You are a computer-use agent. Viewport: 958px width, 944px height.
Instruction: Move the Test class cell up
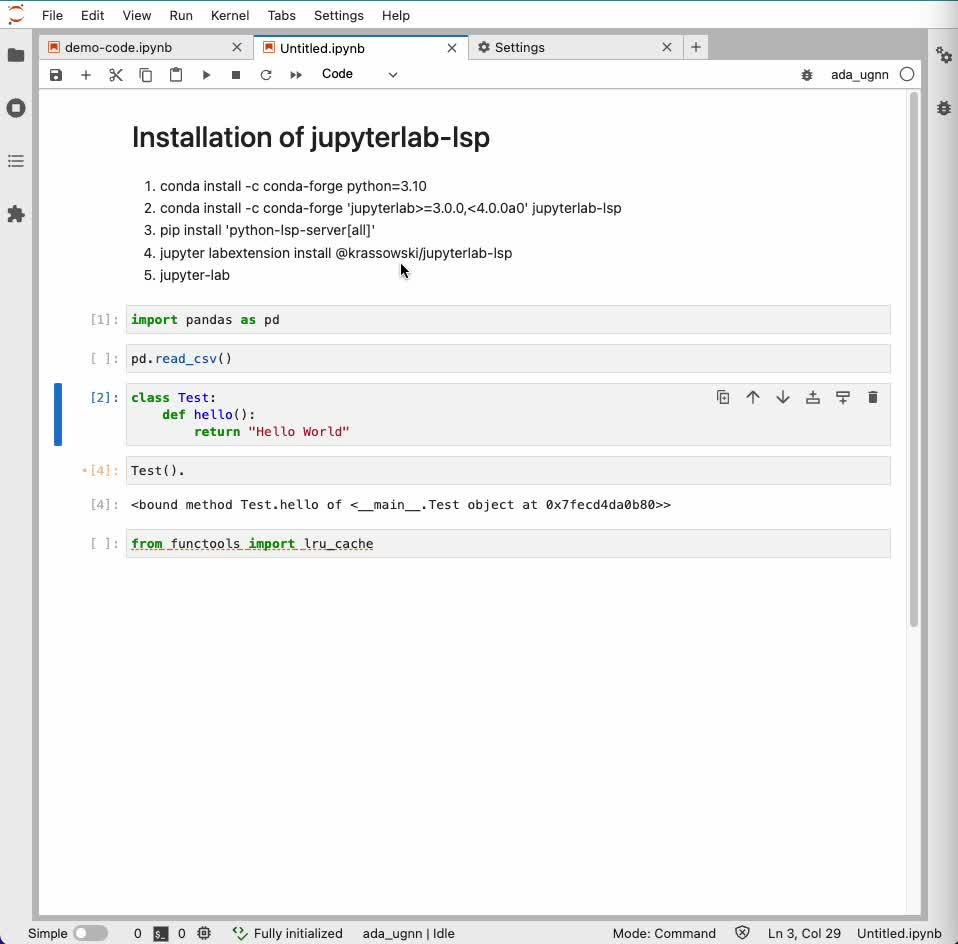coord(753,397)
